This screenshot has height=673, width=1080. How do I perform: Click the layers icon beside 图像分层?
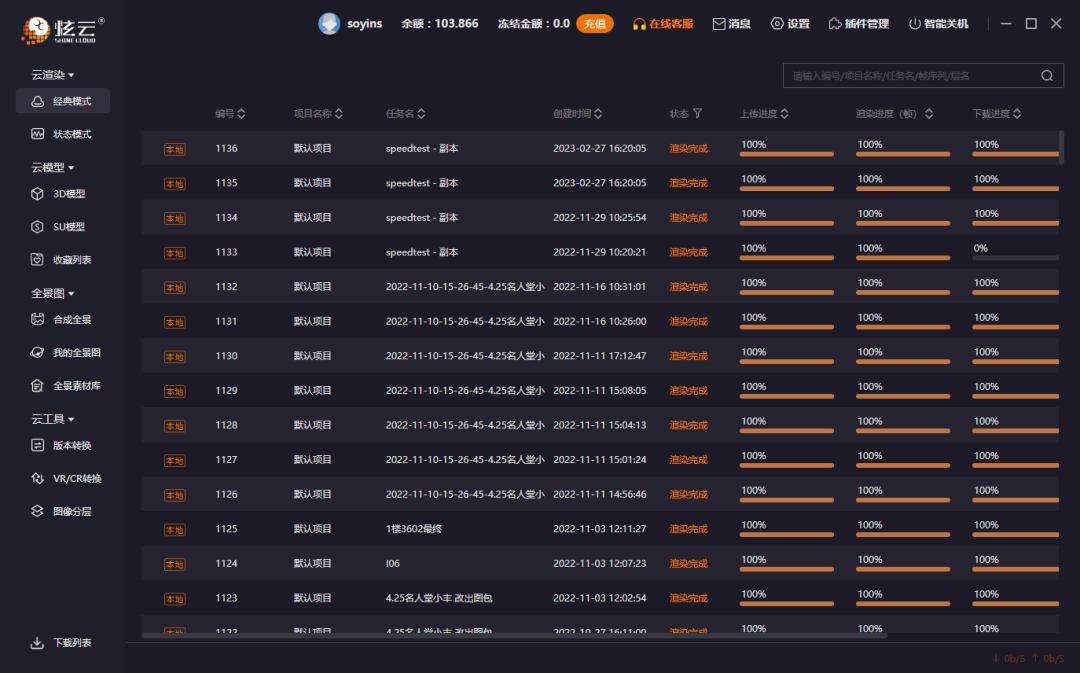coord(37,511)
